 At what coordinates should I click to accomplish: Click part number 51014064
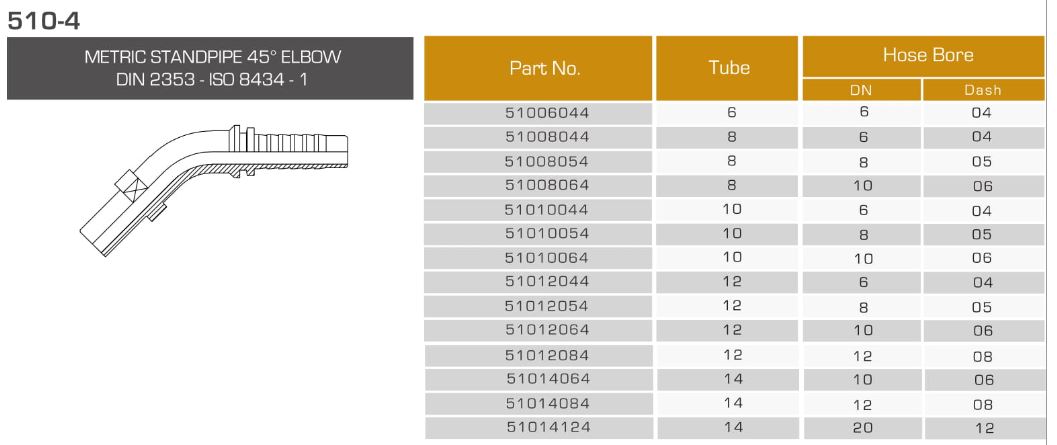point(547,379)
